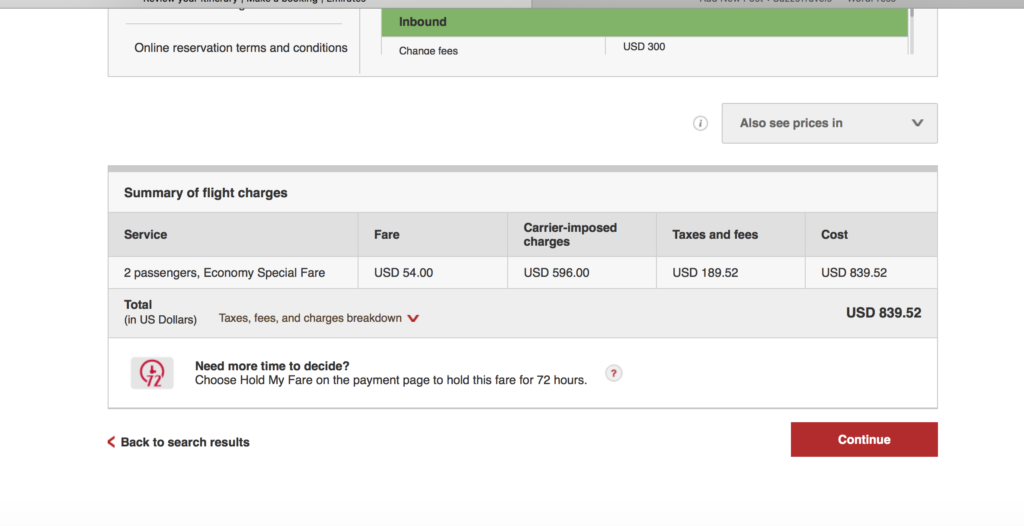Collapse the green Inbound section header
This screenshot has width=1024, height=526.
645,22
